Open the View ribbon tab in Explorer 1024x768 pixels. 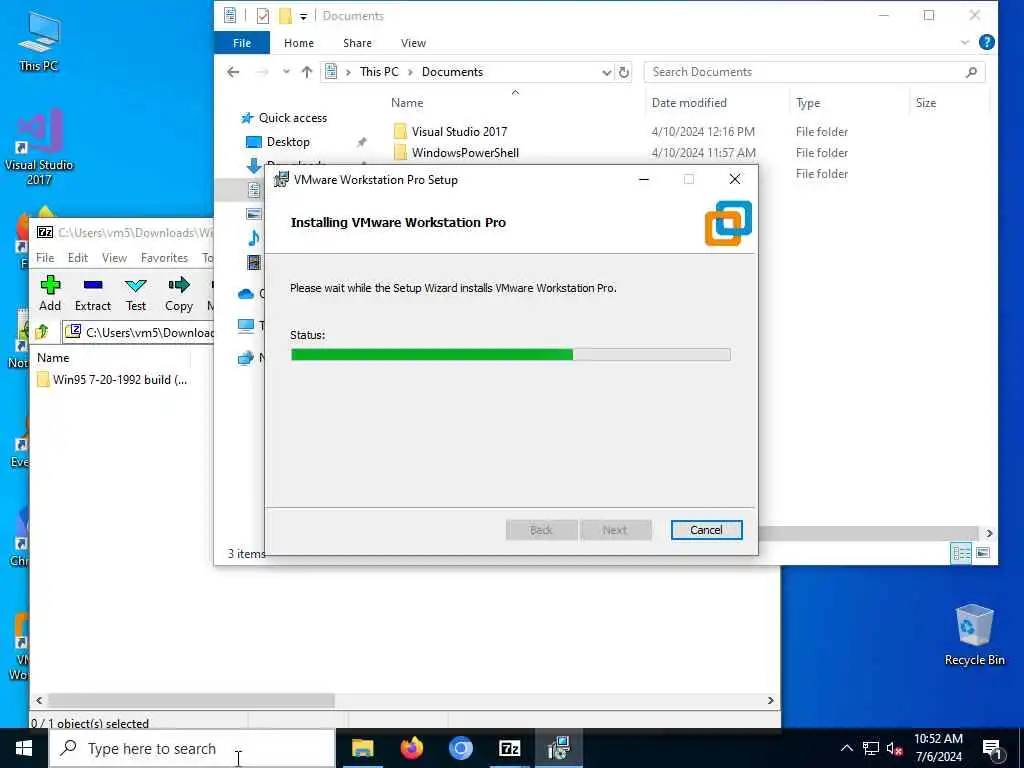tap(413, 43)
